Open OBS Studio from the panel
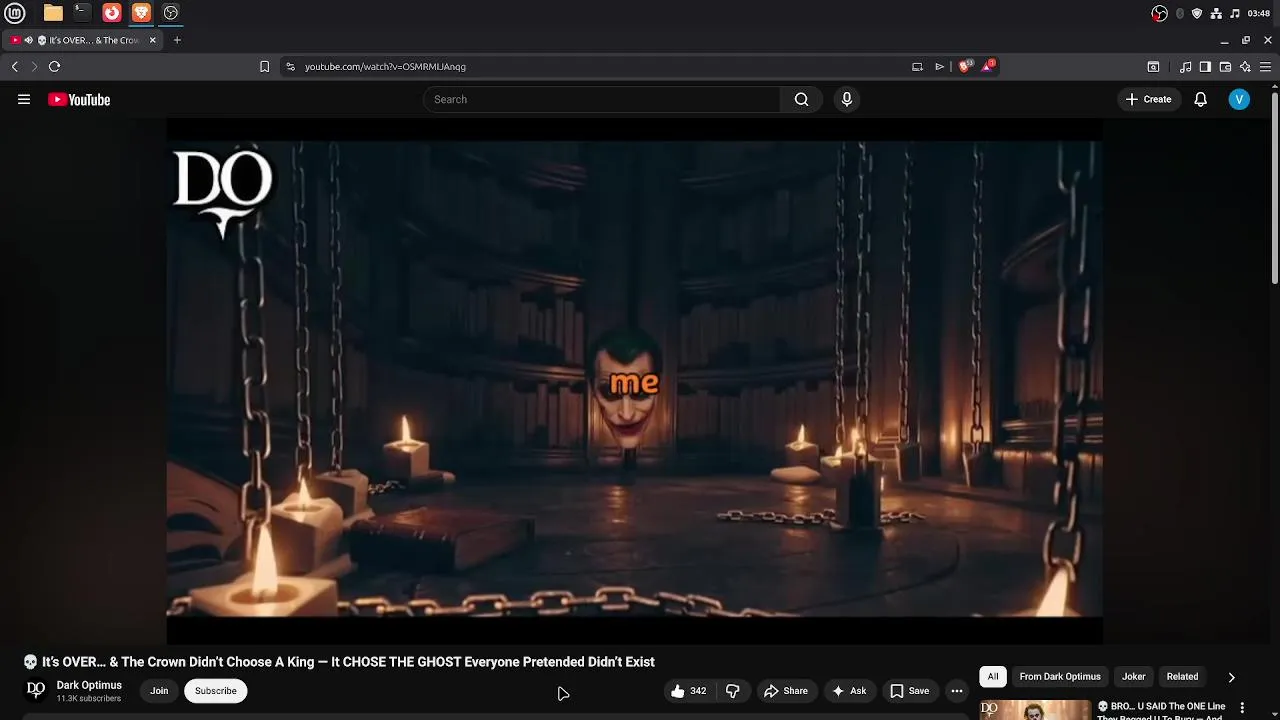The image size is (1280, 720). coord(171,13)
